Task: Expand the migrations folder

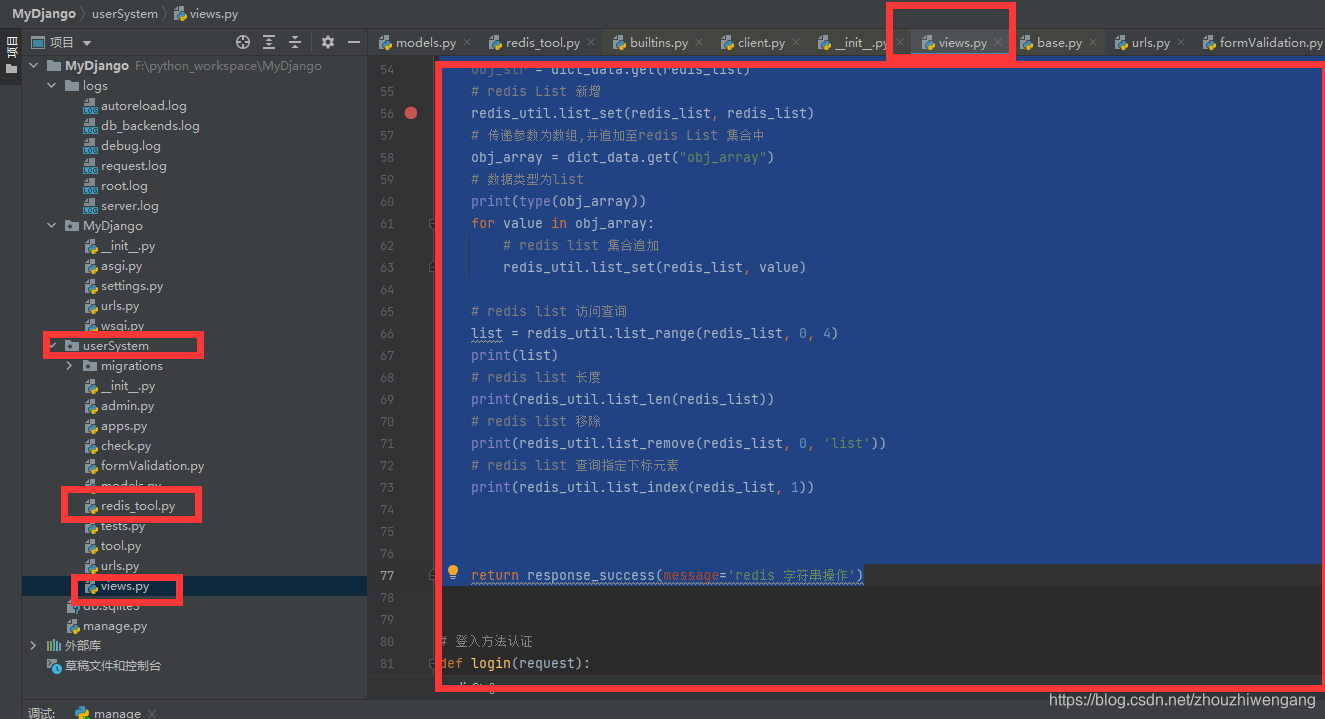Action: pos(68,365)
